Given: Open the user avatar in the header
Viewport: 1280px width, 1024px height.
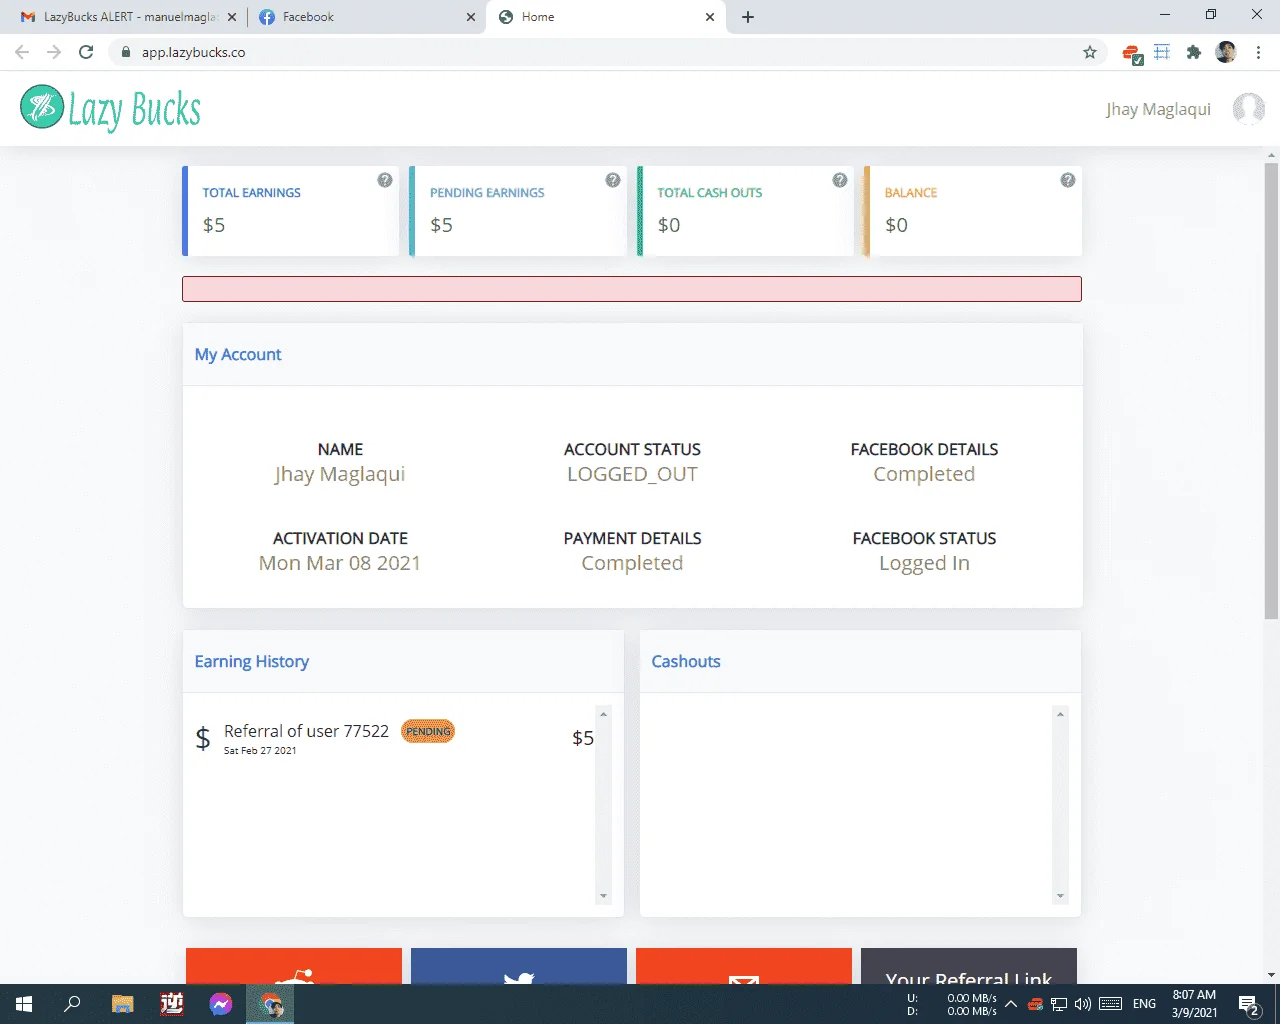Looking at the screenshot, I should (x=1248, y=108).
